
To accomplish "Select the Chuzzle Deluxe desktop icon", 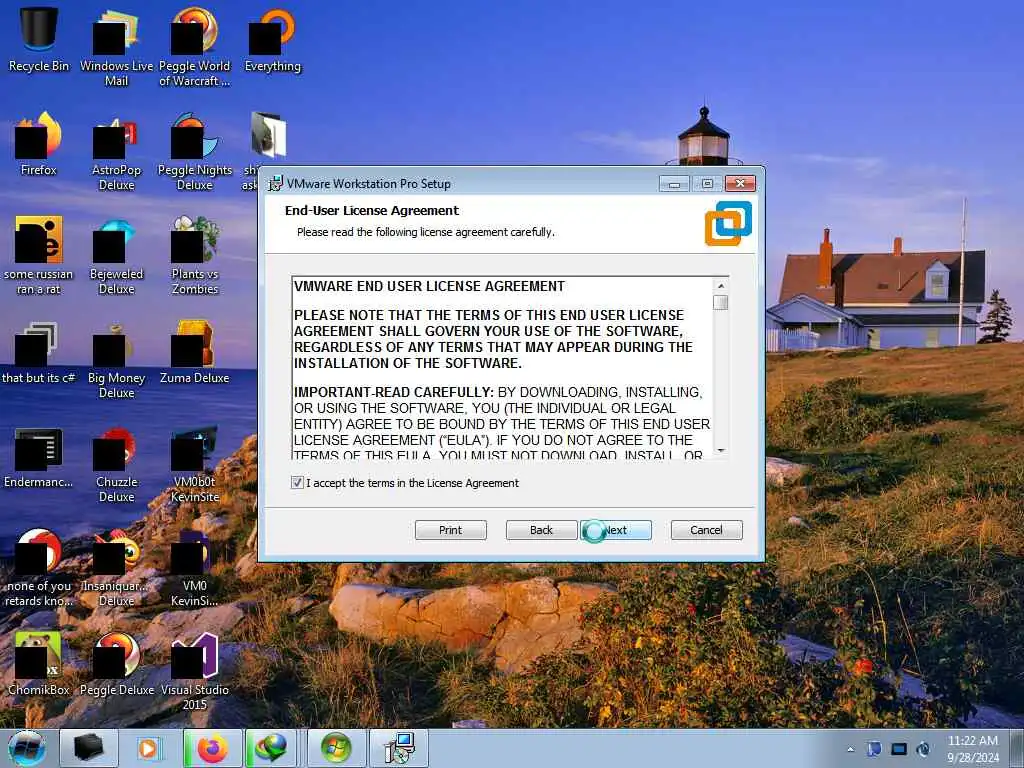I will tap(116, 464).
